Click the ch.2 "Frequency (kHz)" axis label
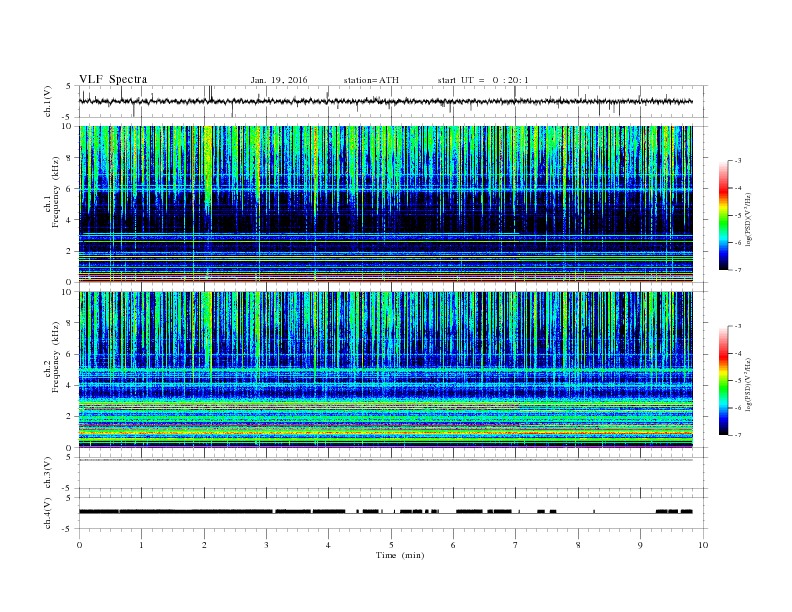The height and width of the screenshot is (612, 792). [x=55, y=356]
